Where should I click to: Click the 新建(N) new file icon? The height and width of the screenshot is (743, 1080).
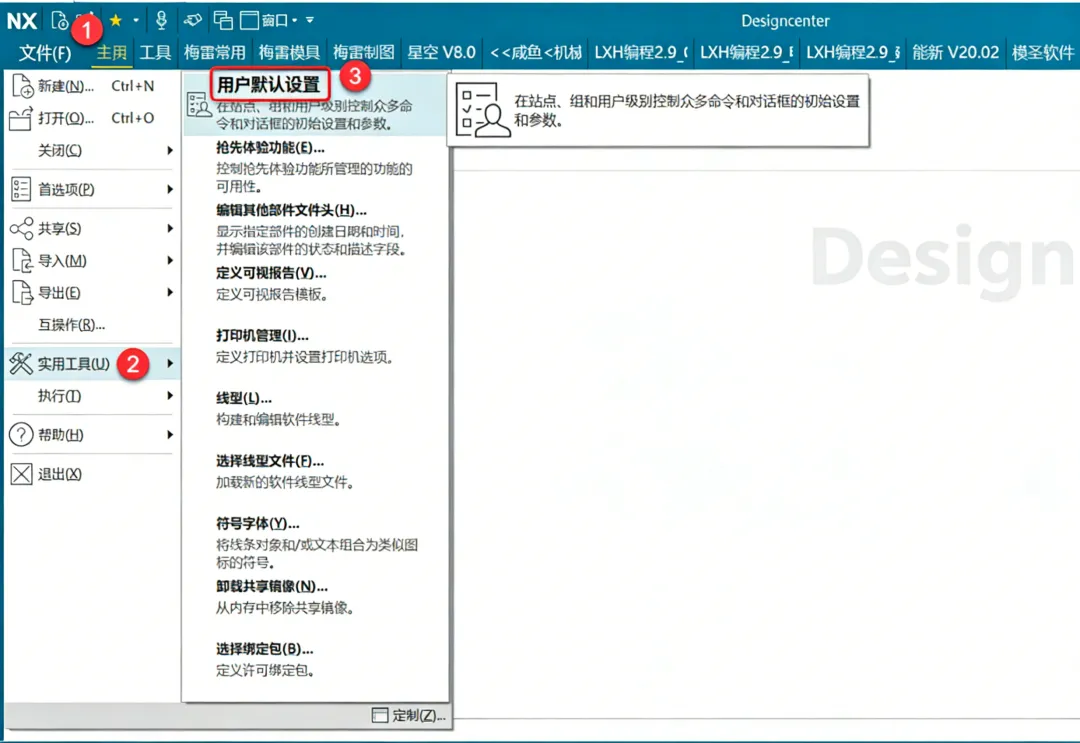[22, 86]
